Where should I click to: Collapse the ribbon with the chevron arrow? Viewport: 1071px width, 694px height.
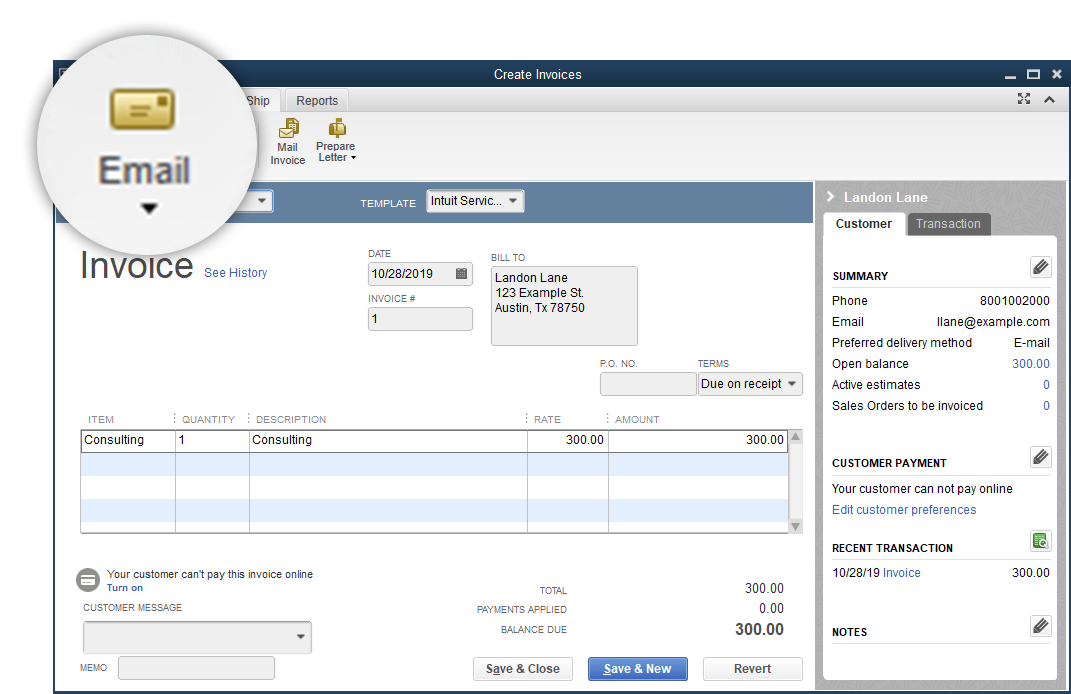pyautogui.click(x=1049, y=99)
